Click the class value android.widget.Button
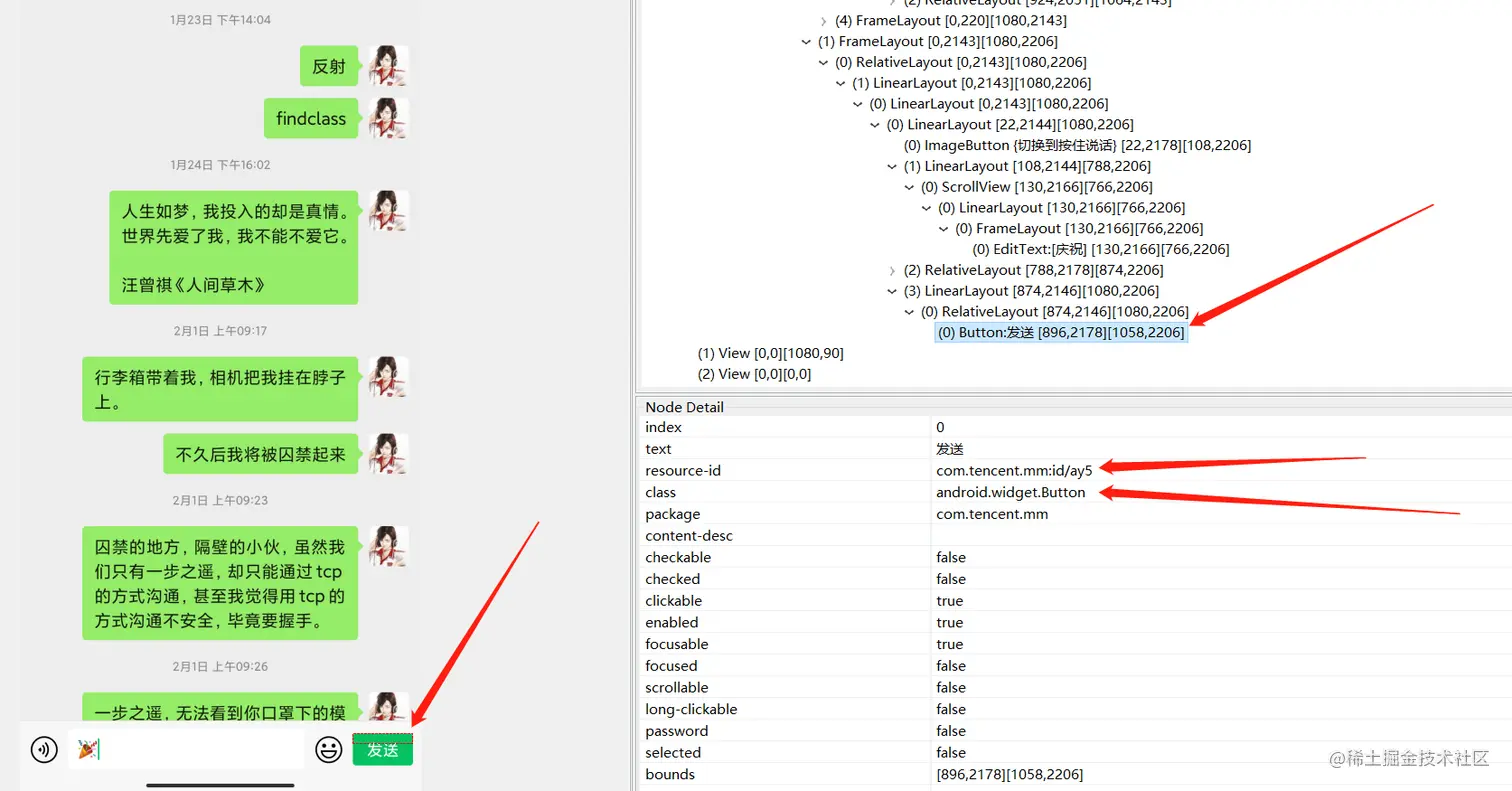The height and width of the screenshot is (791, 1512). coord(1010,492)
